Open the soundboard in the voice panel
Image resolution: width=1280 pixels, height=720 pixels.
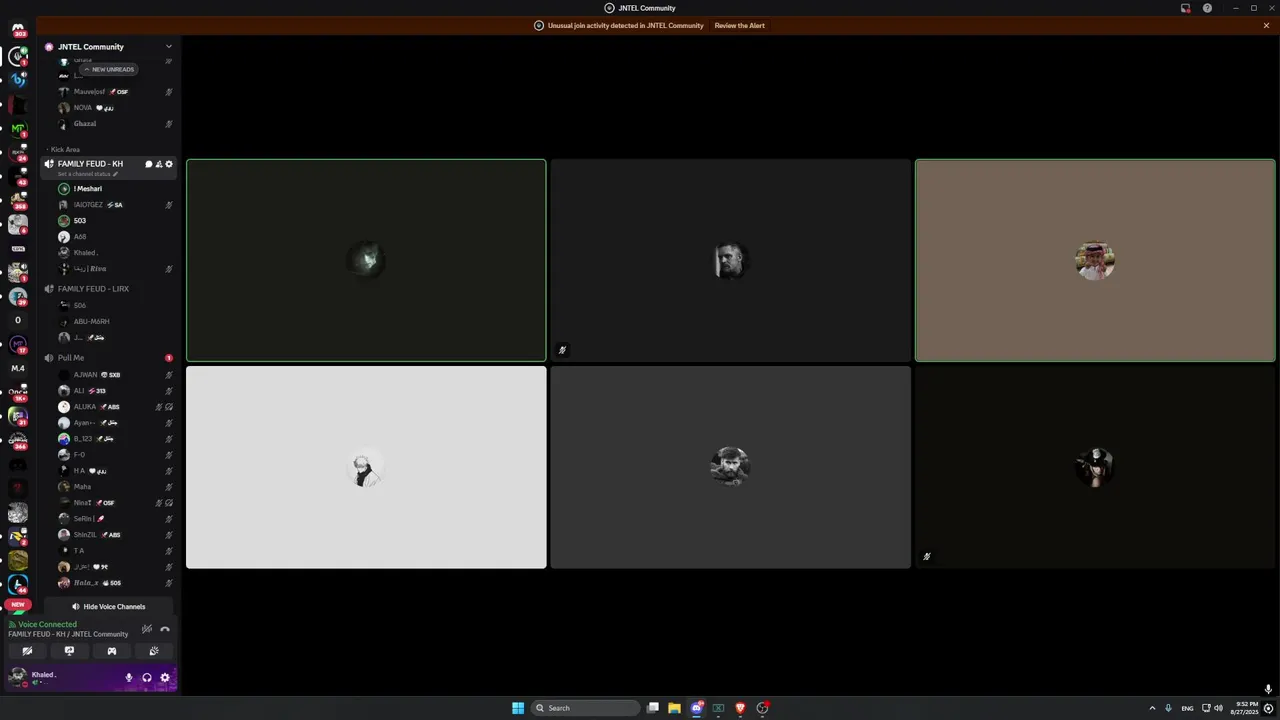pyautogui.click(x=153, y=651)
